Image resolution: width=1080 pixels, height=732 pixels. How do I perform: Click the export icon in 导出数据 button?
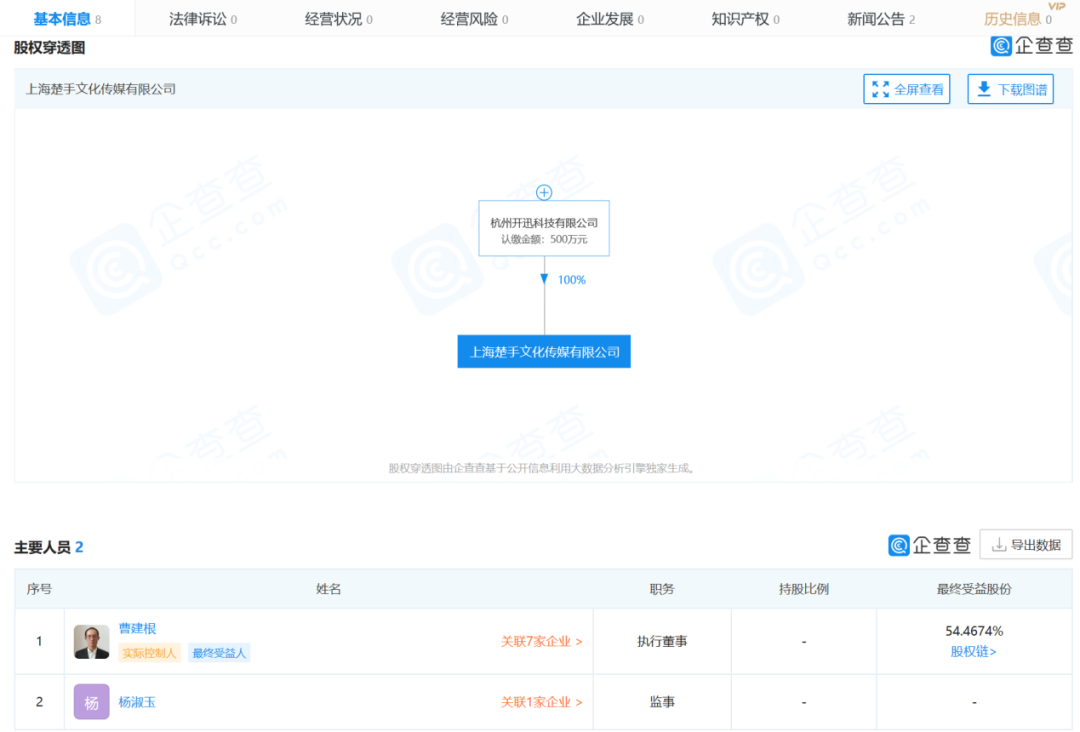pyautogui.click(x=1000, y=544)
